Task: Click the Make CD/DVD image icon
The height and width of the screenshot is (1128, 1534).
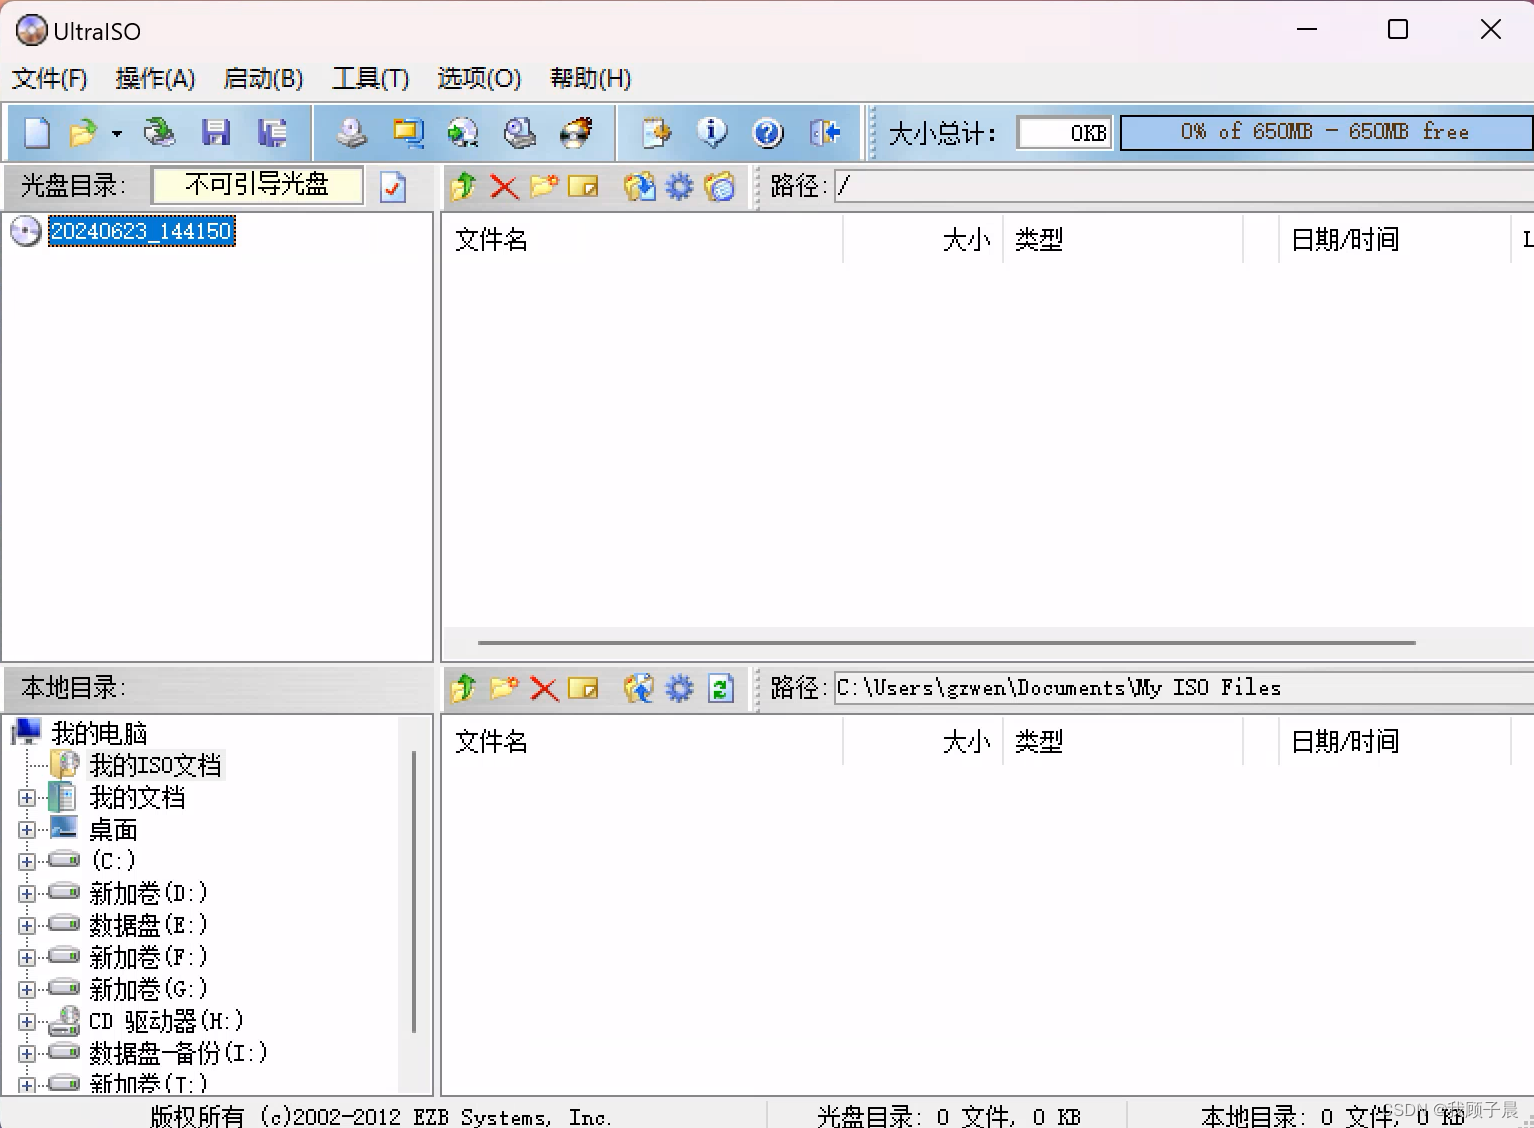Action: tap(351, 132)
